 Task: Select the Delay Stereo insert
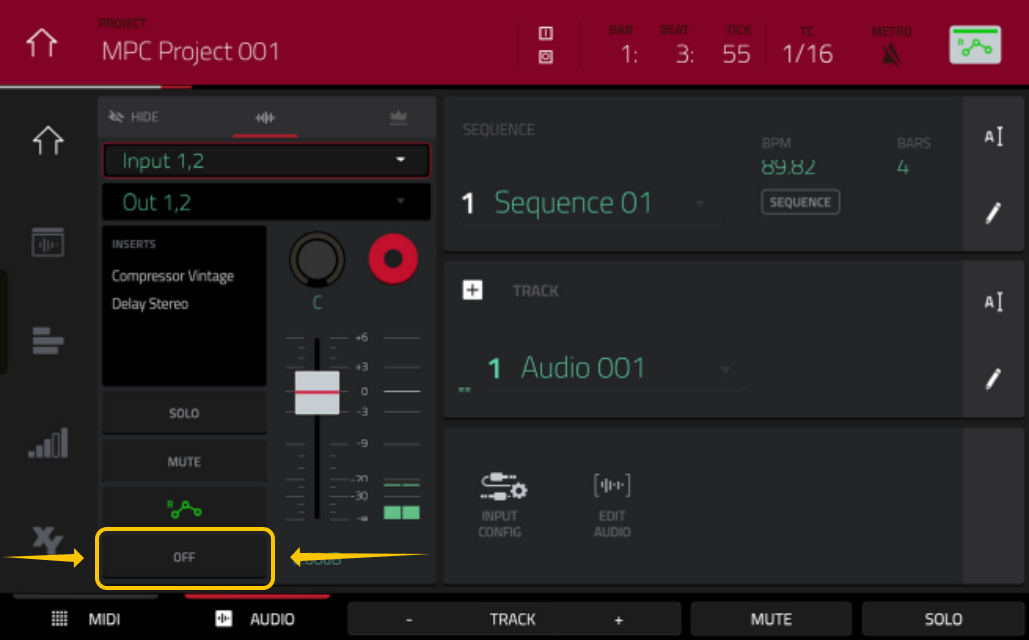pos(150,304)
